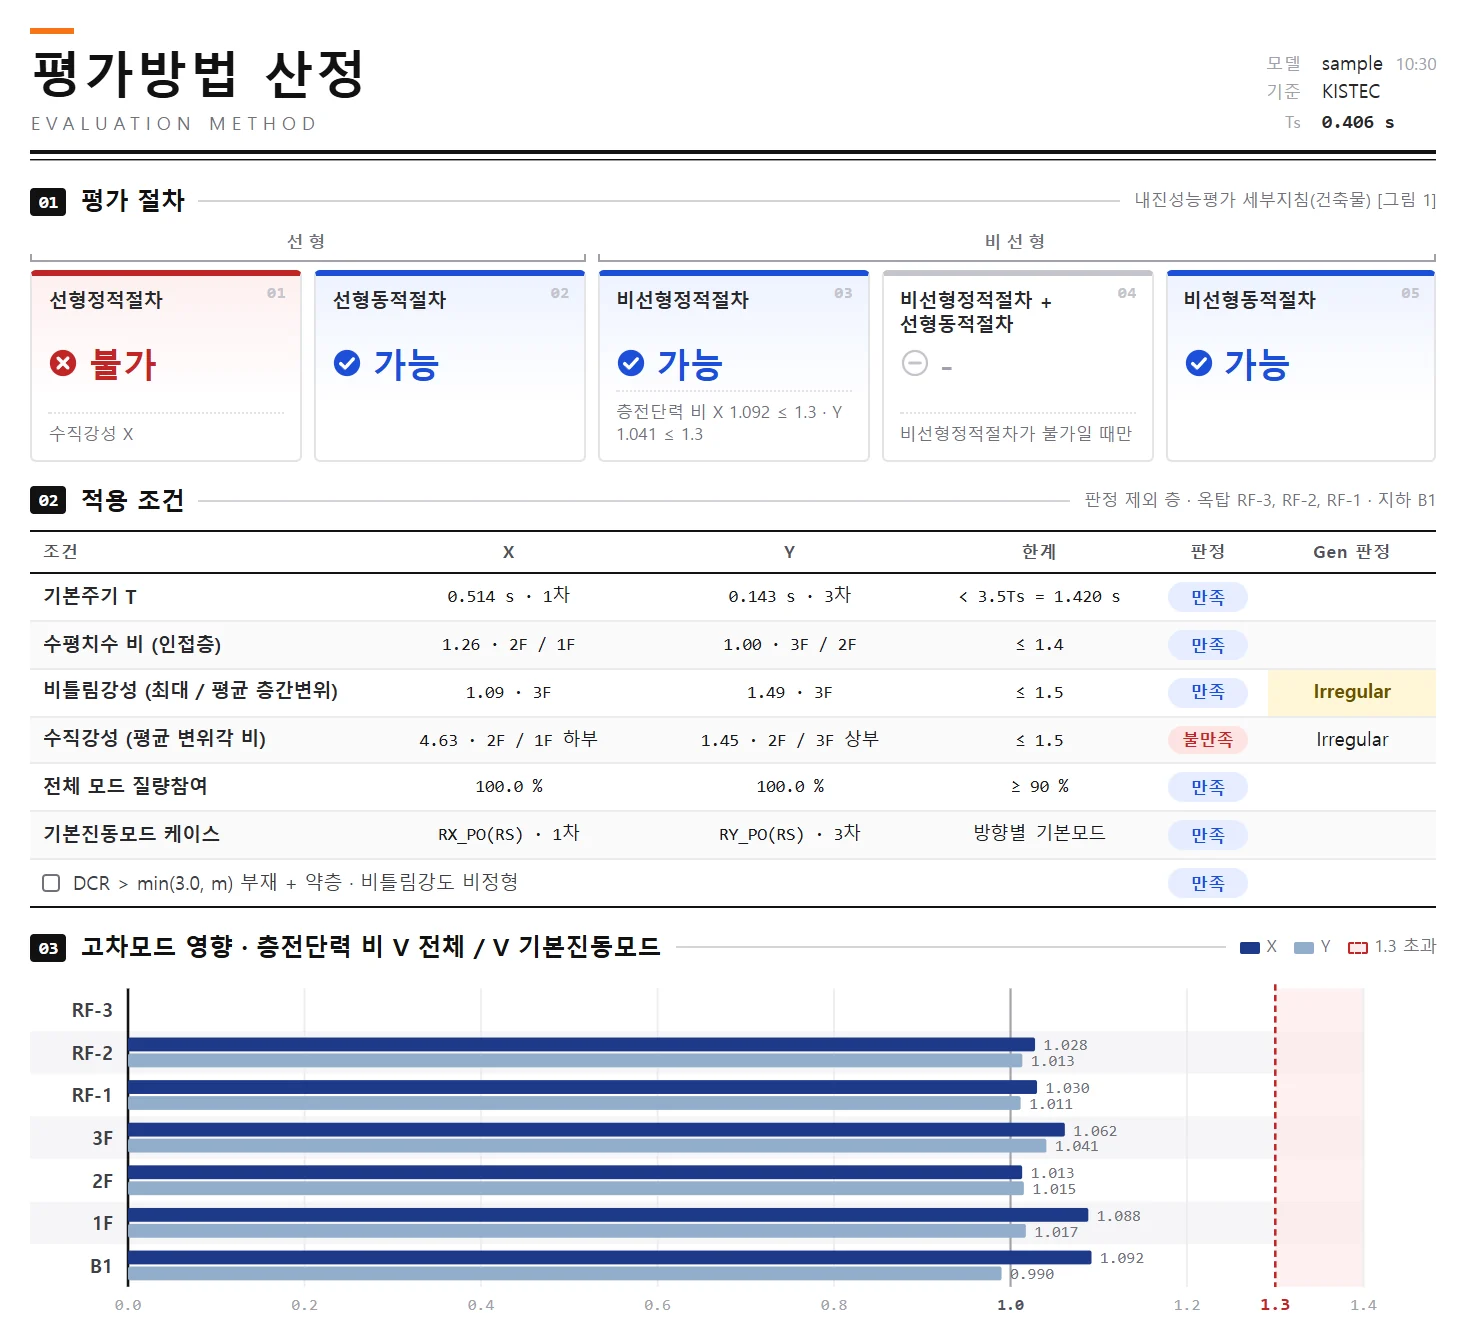Screen dimensions: 1470x1336
Task: Click the Ts value 0.406 s
Action: [x=1358, y=122]
